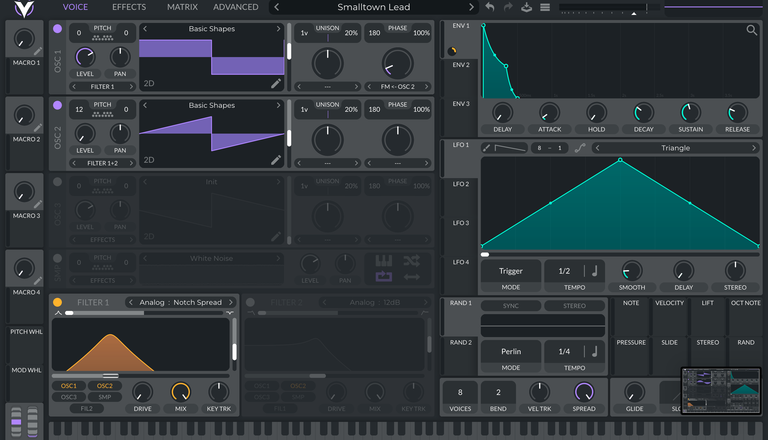Open the OSC 2 FILTER 1+2 destination selector
This screenshot has width=768, height=440.
tap(102, 163)
